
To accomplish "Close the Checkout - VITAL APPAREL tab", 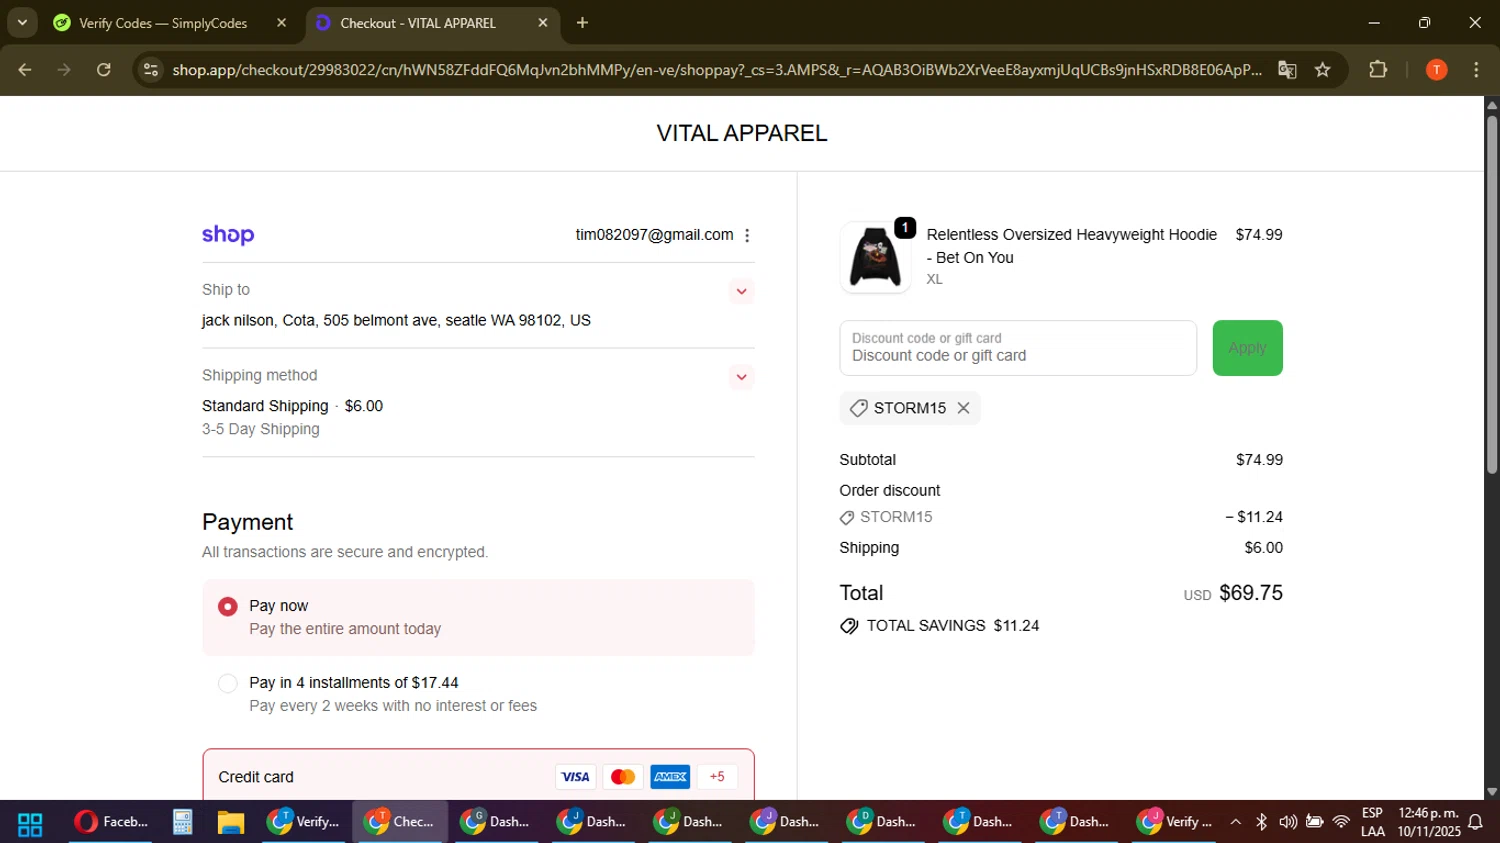I will [543, 23].
